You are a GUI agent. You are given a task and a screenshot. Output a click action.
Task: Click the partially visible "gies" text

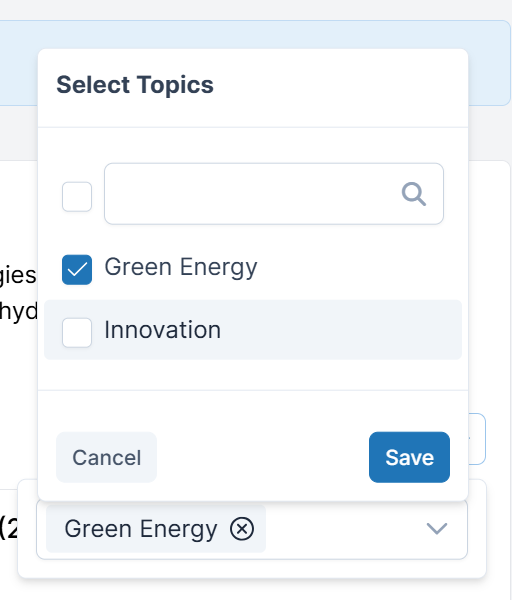click(18, 276)
